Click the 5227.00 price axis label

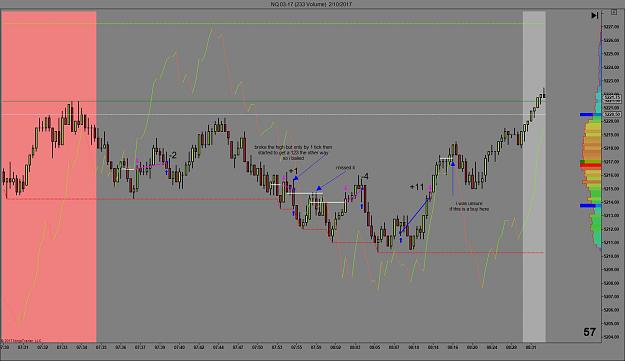click(611, 27)
